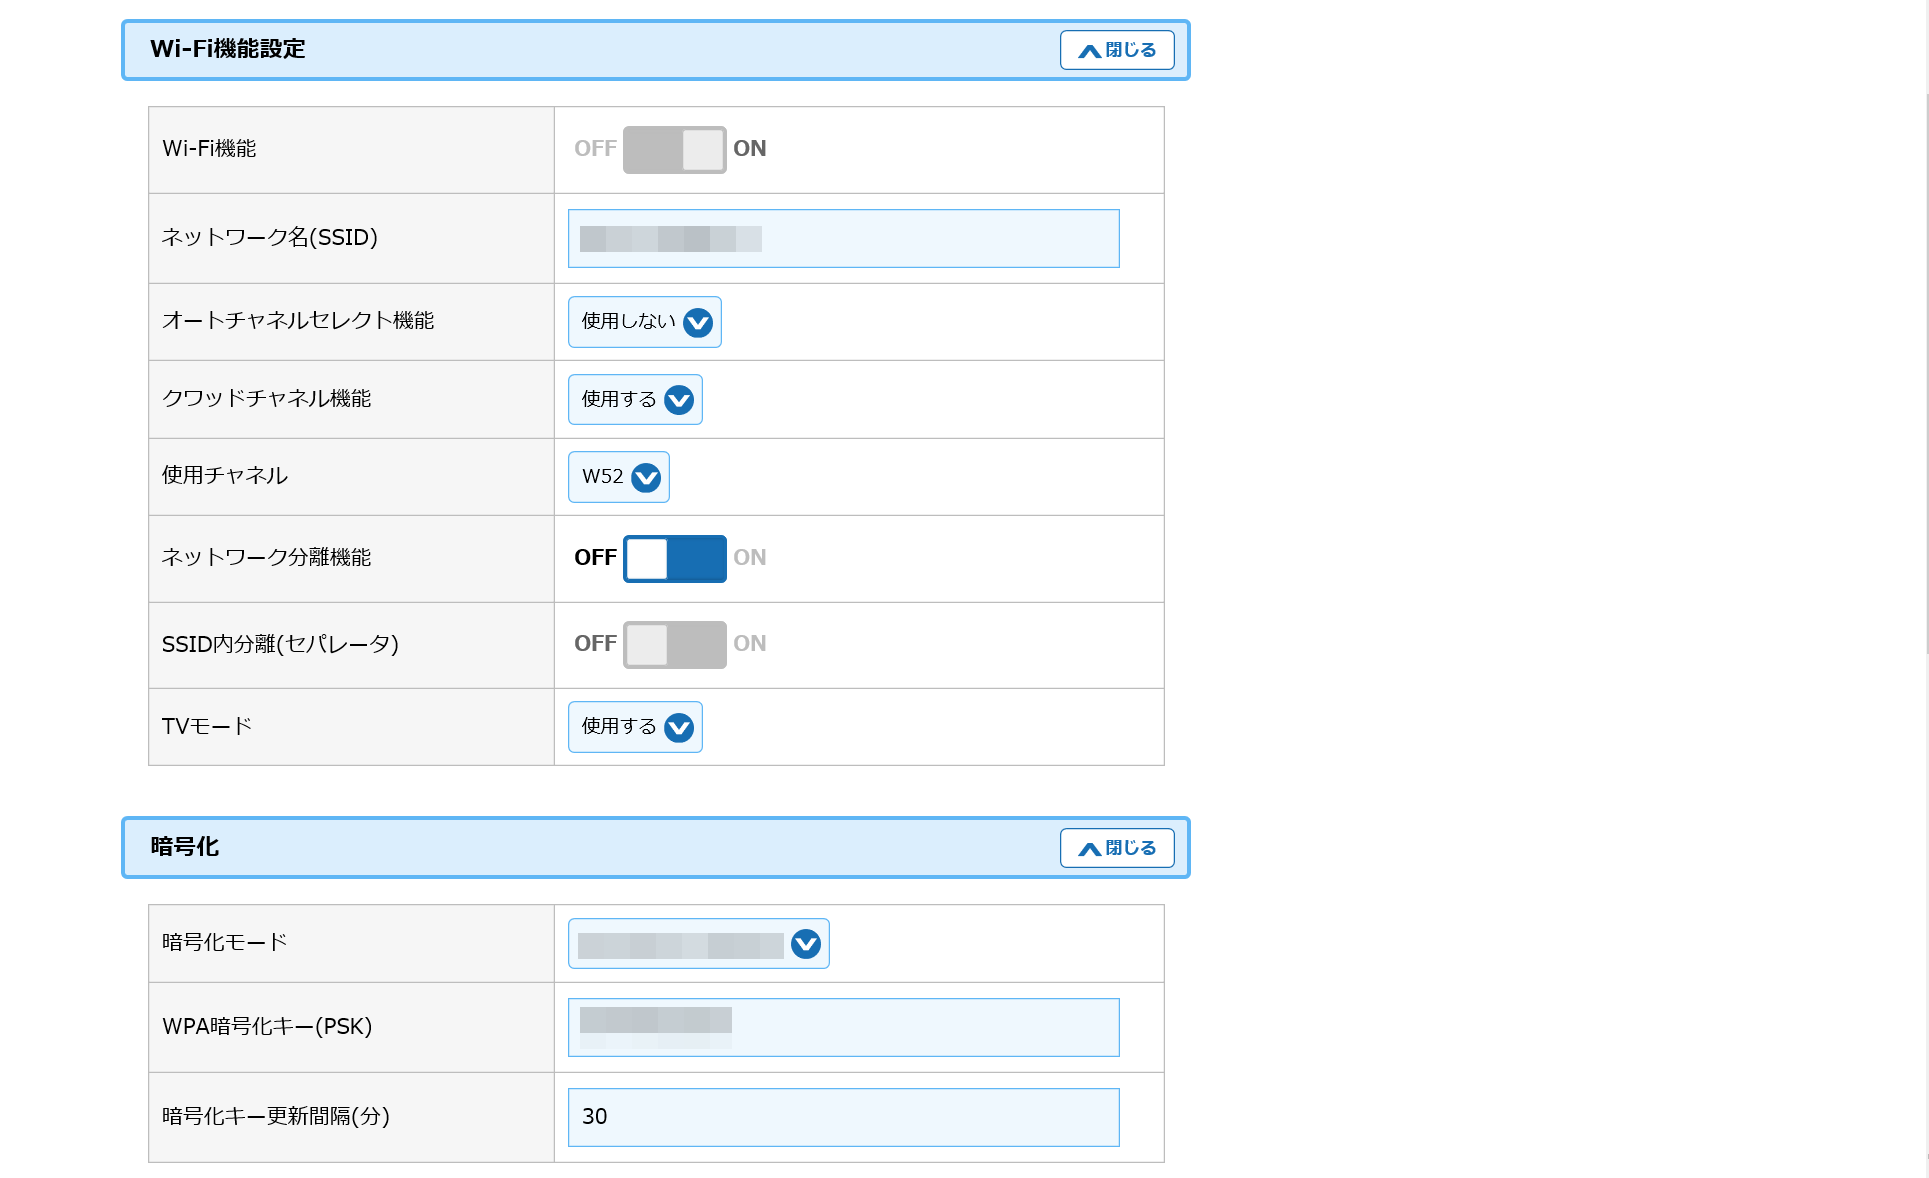Image resolution: width=1929 pixels, height=1178 pixels.
Task: Toggle the Wi-Fi機能 switch
Action: (x=674, y=149)
